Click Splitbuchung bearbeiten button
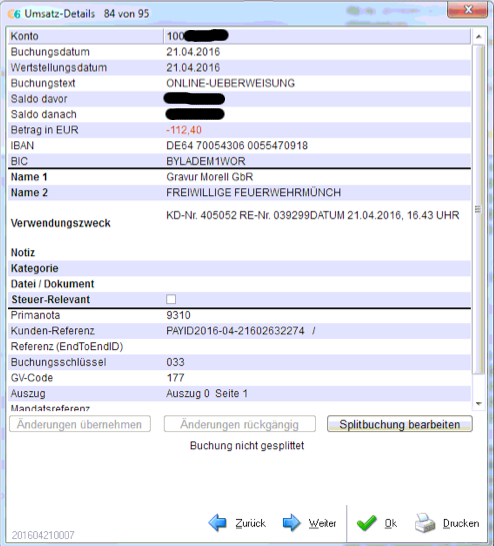The image size is (494, 546). point(400,424)
